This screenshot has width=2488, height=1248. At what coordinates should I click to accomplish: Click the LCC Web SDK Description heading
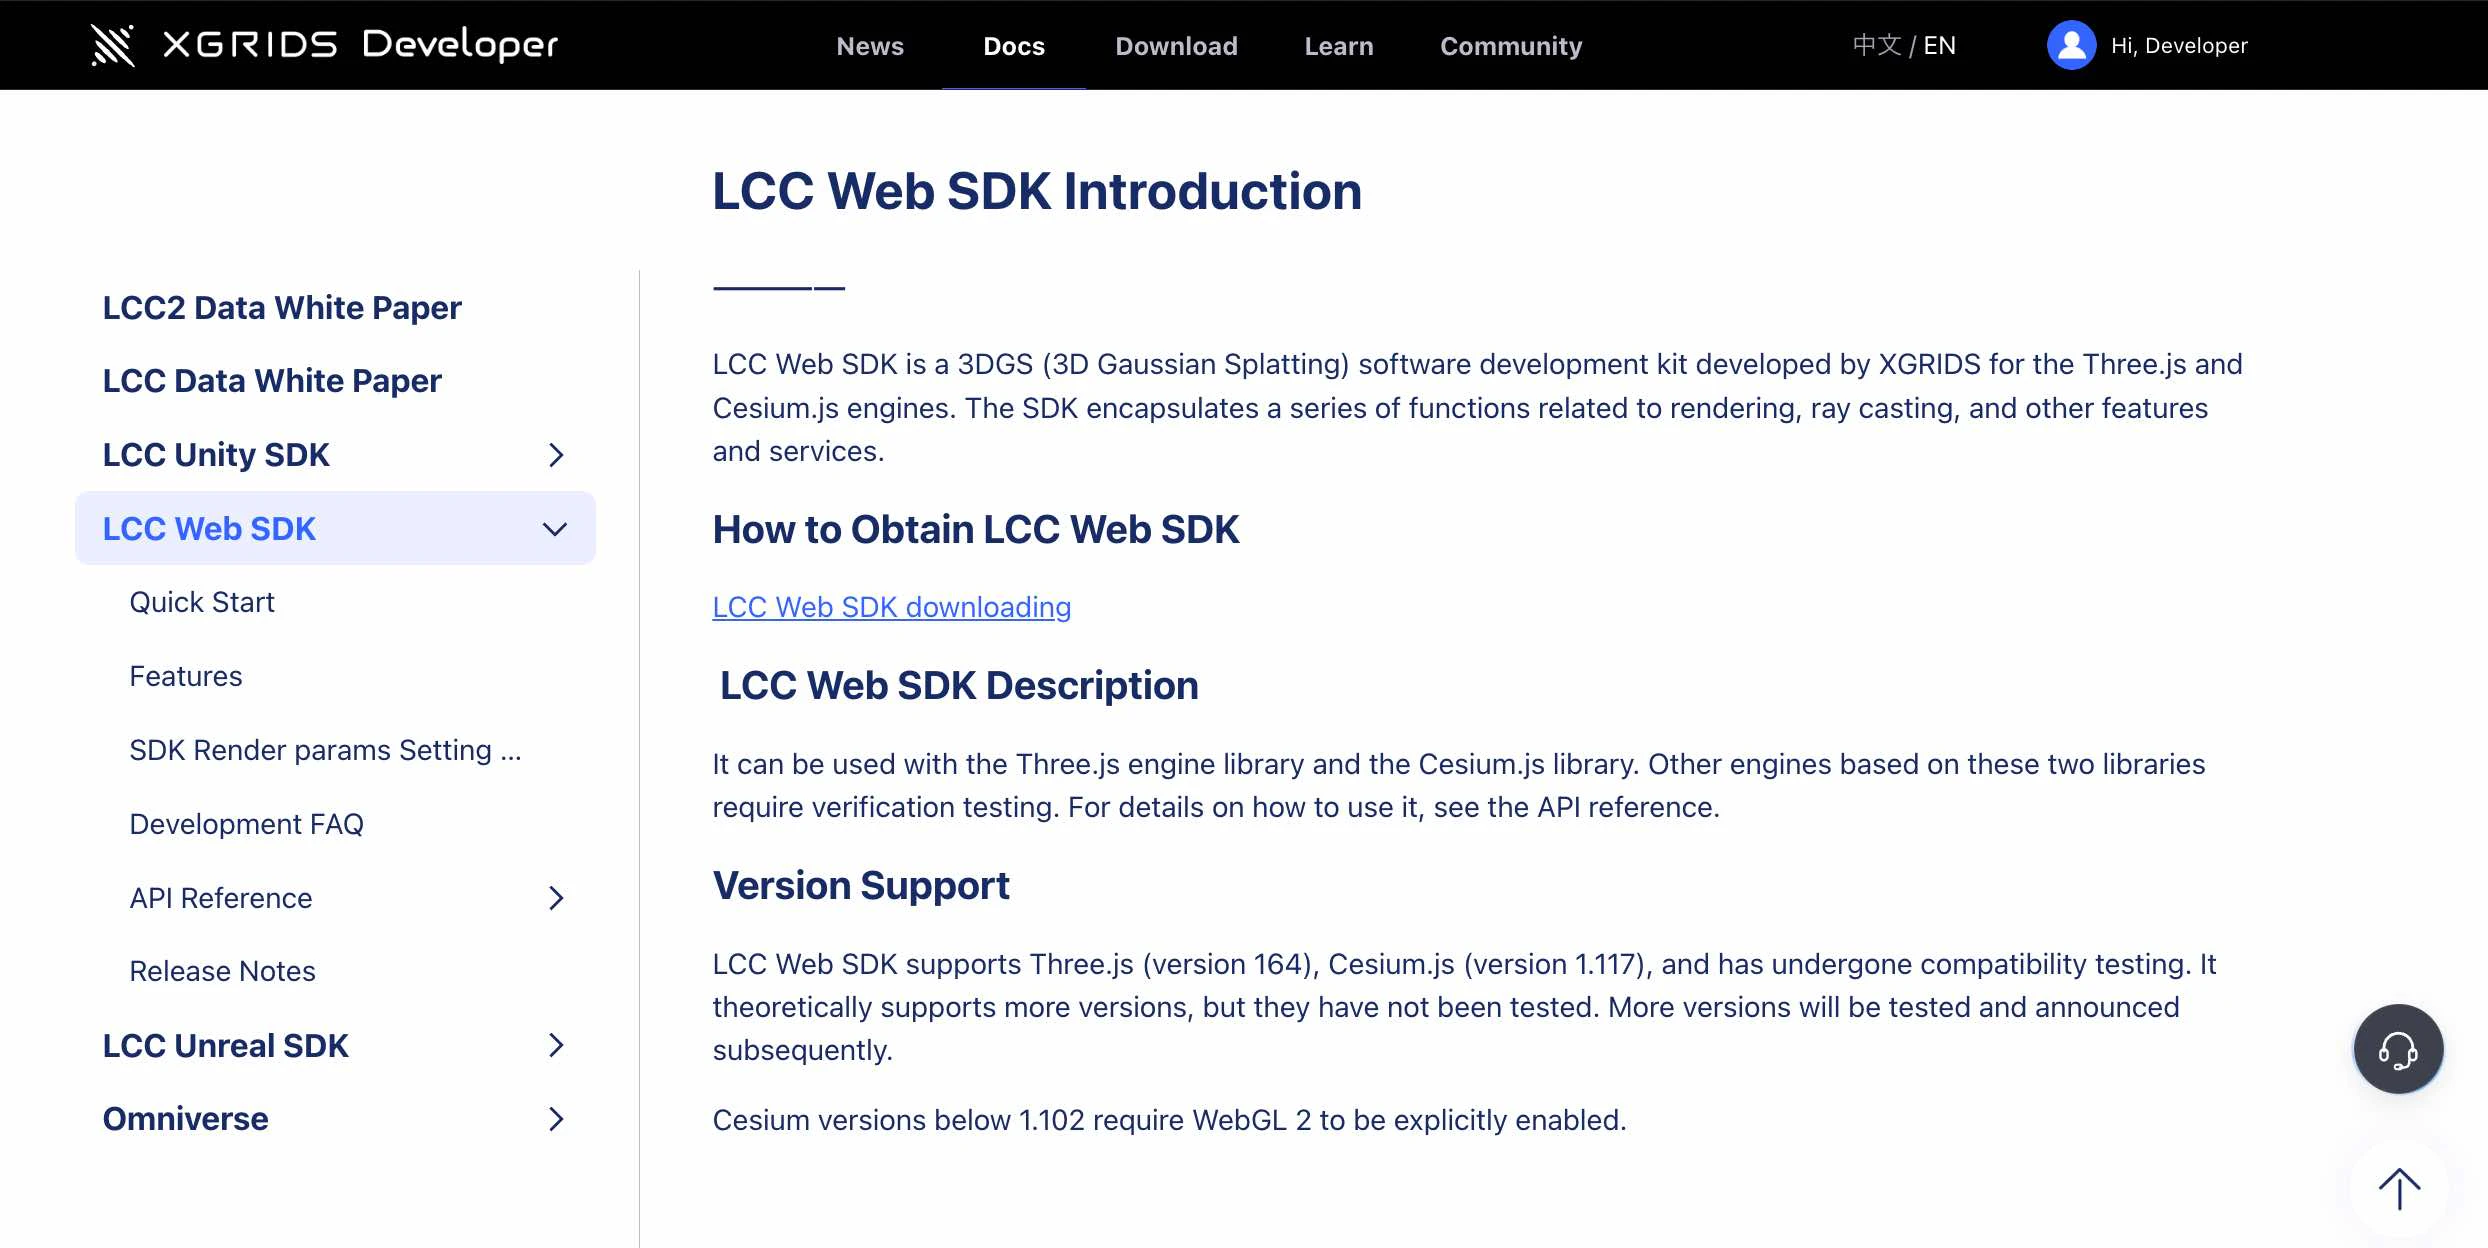959,686
